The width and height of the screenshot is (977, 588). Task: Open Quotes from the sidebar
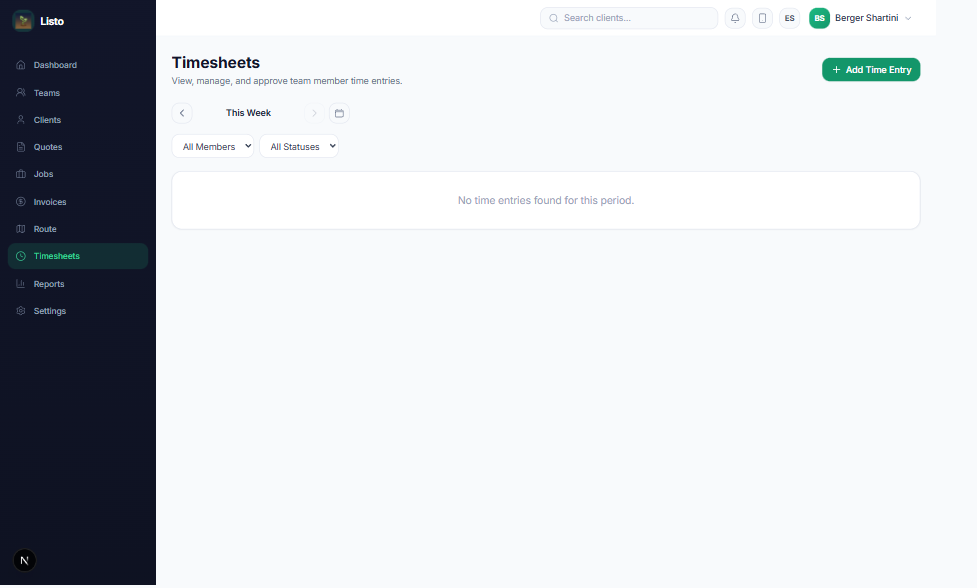click(x=78, y=147)
